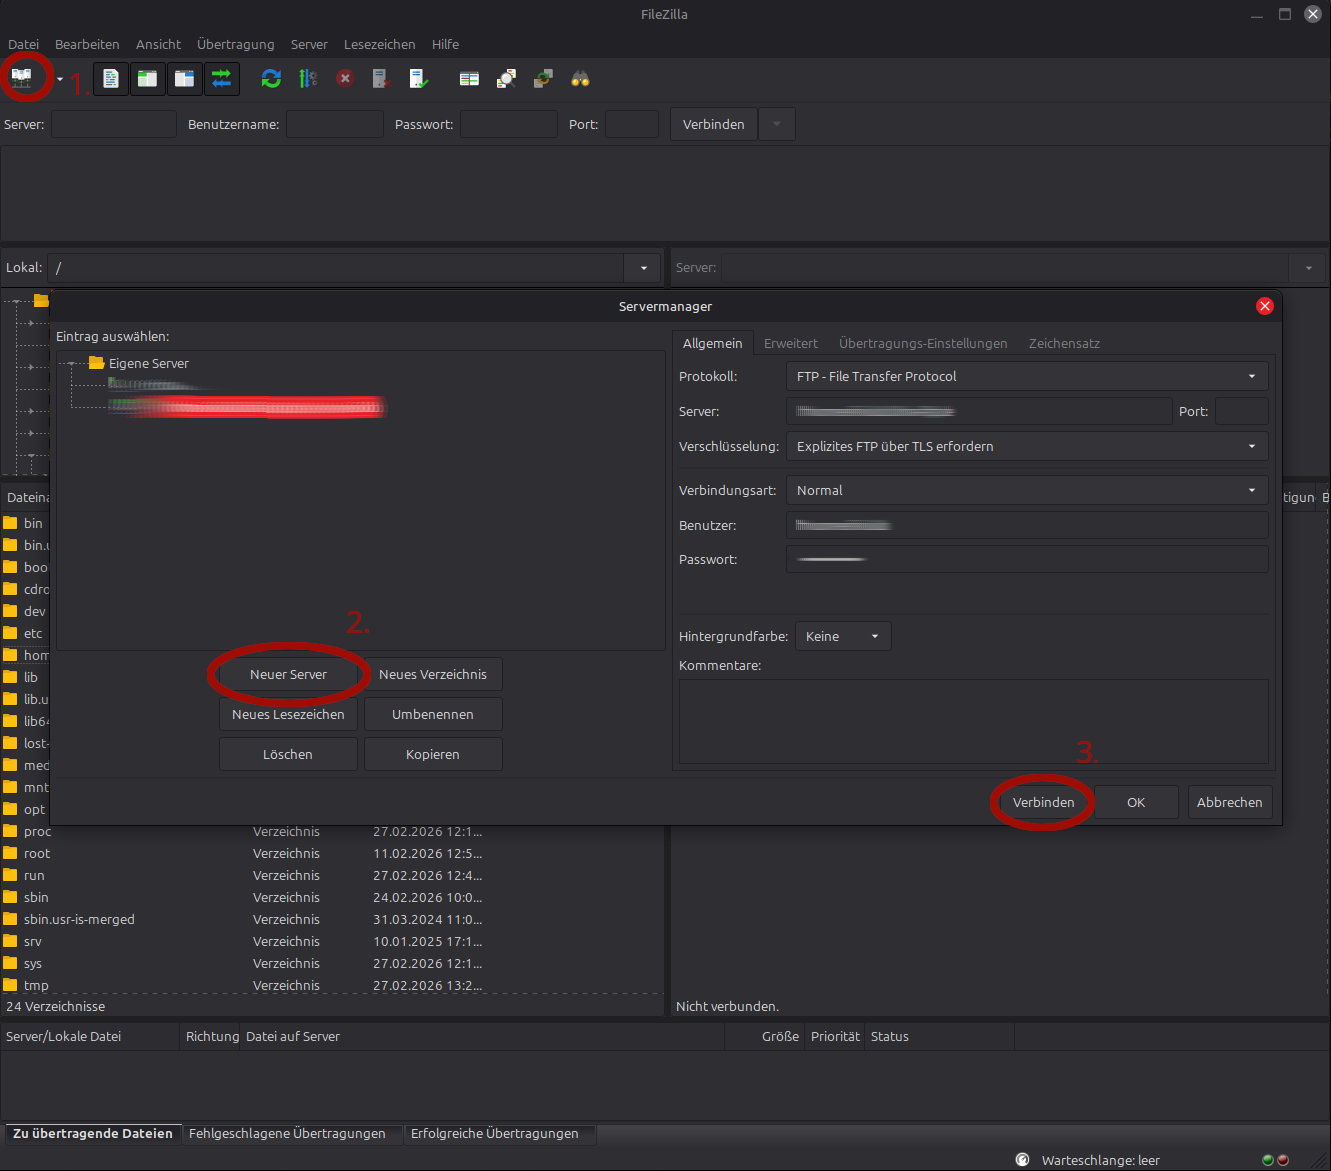Choose a Hintergrundfarbe from the dropdown

pyautogui.click(x=842, y=636)
